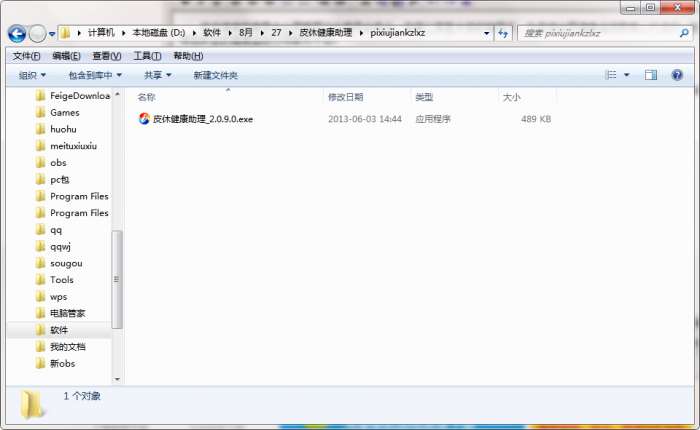Select the Tools folder in the tree
This screenshot has width=700, height=430.
(x=62, y=280)
